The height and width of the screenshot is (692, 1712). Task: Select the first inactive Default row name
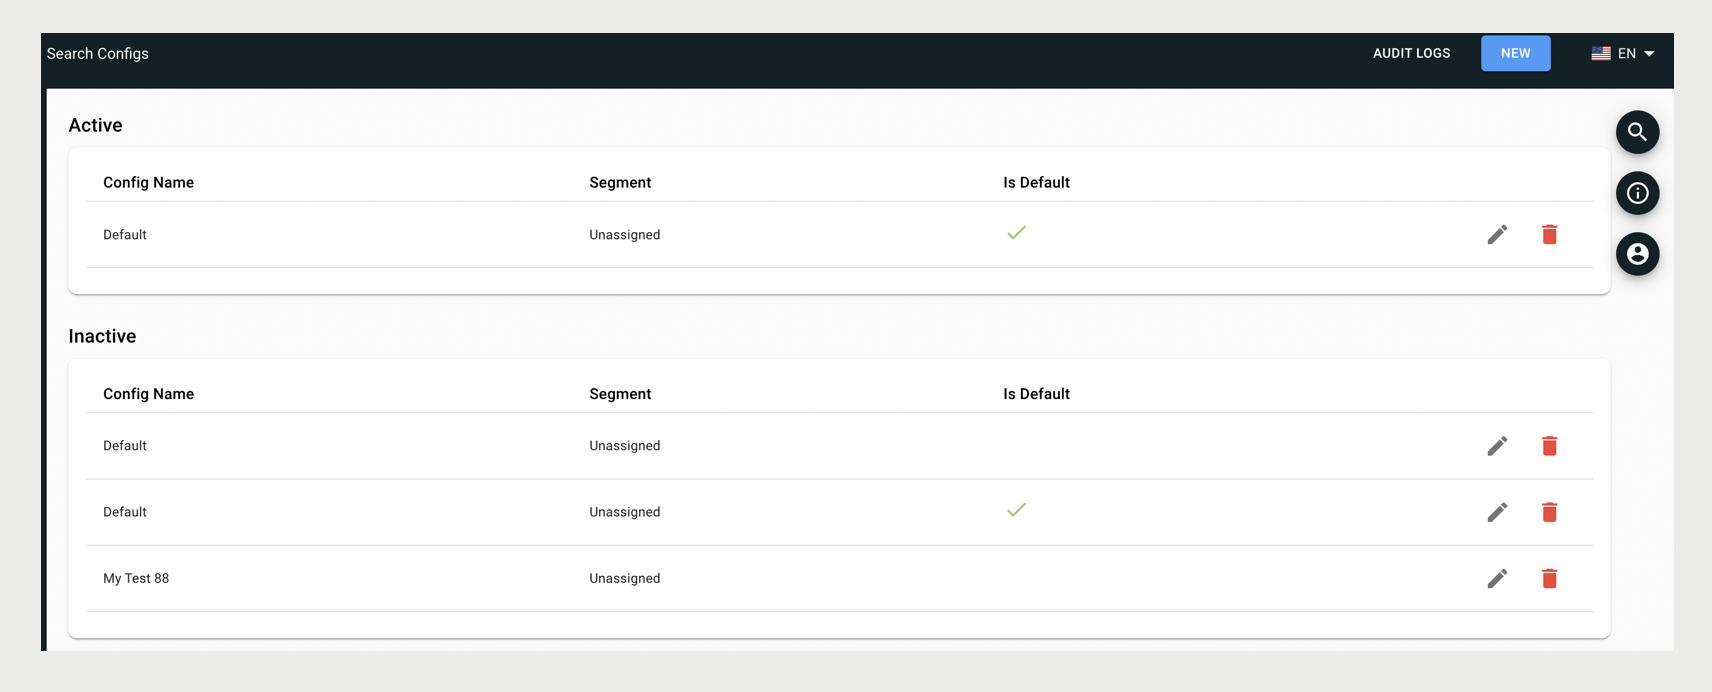click(x=125, y=446)
